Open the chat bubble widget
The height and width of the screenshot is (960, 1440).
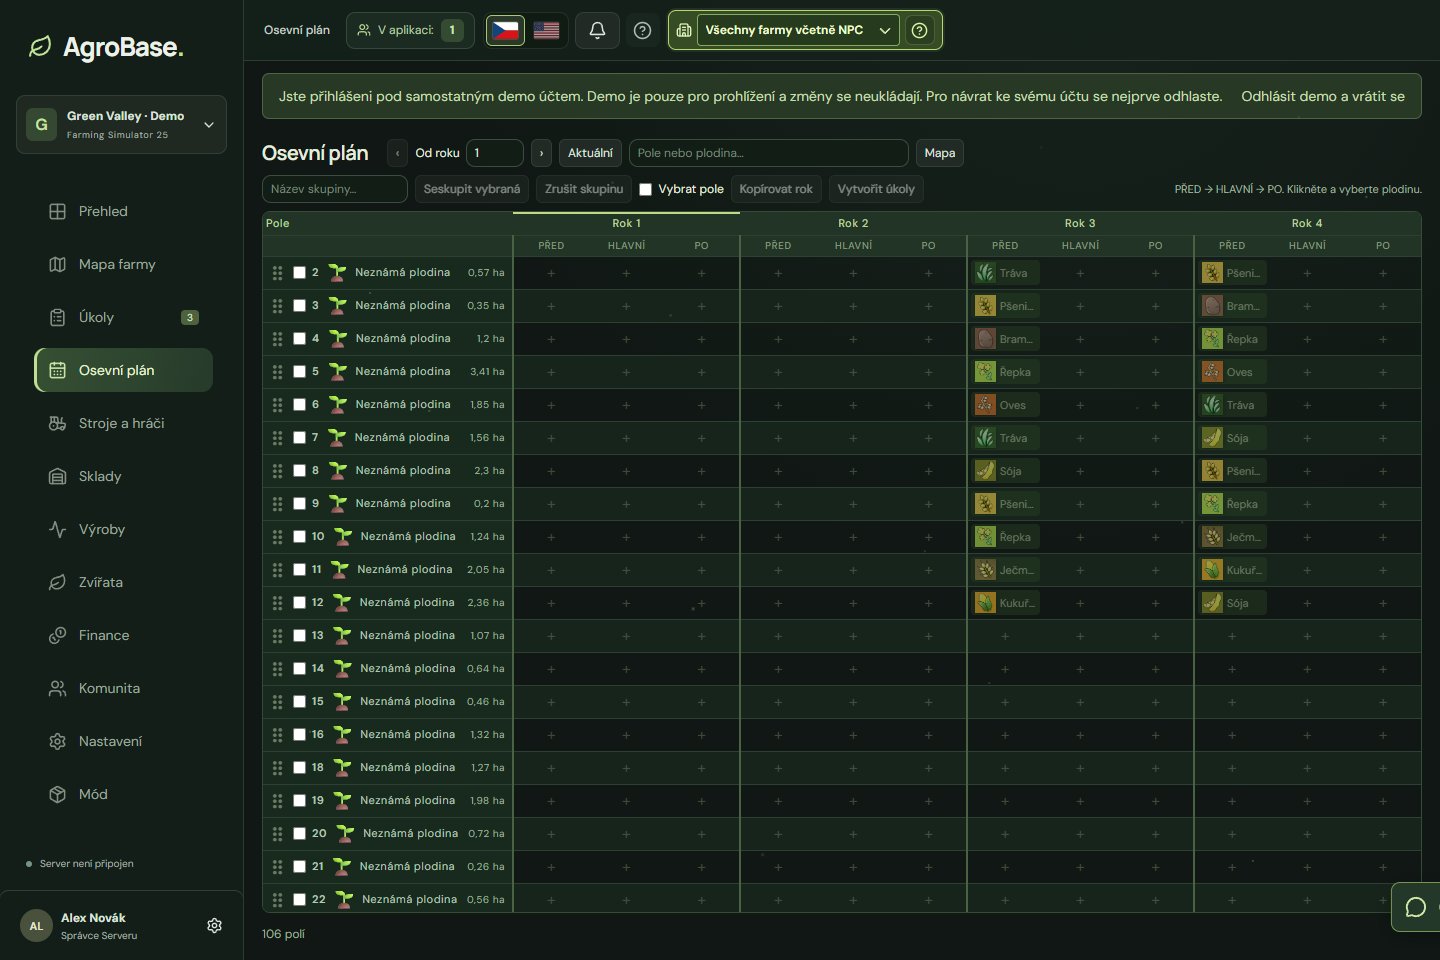coord(1416,907)
